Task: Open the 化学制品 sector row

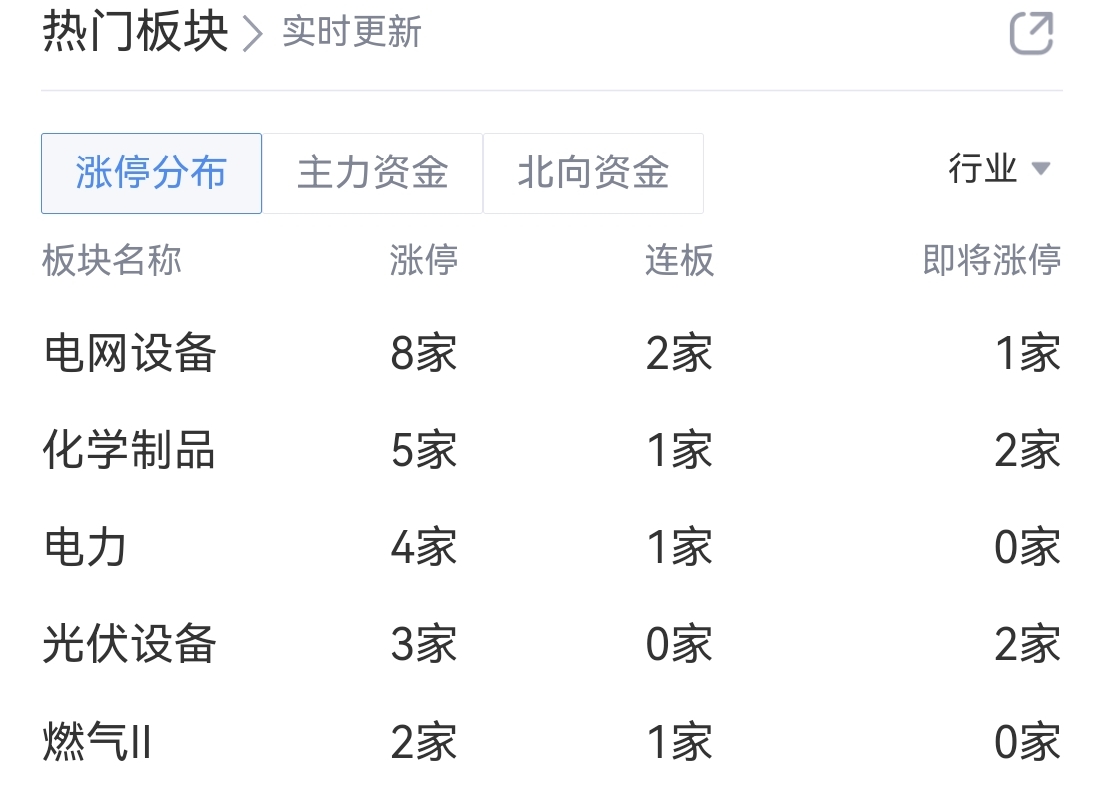Action: (x=552, y=450)
